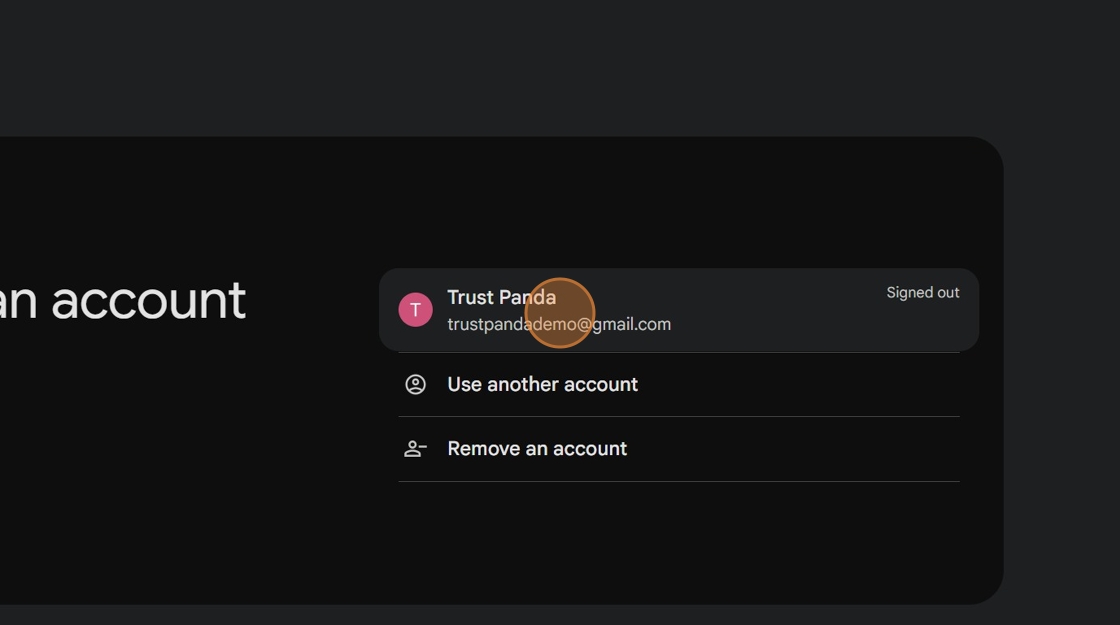The width and height of the screenshot is (1120, 625).
Task: Click the pink T avatar icon
Action: pos(415,310)
